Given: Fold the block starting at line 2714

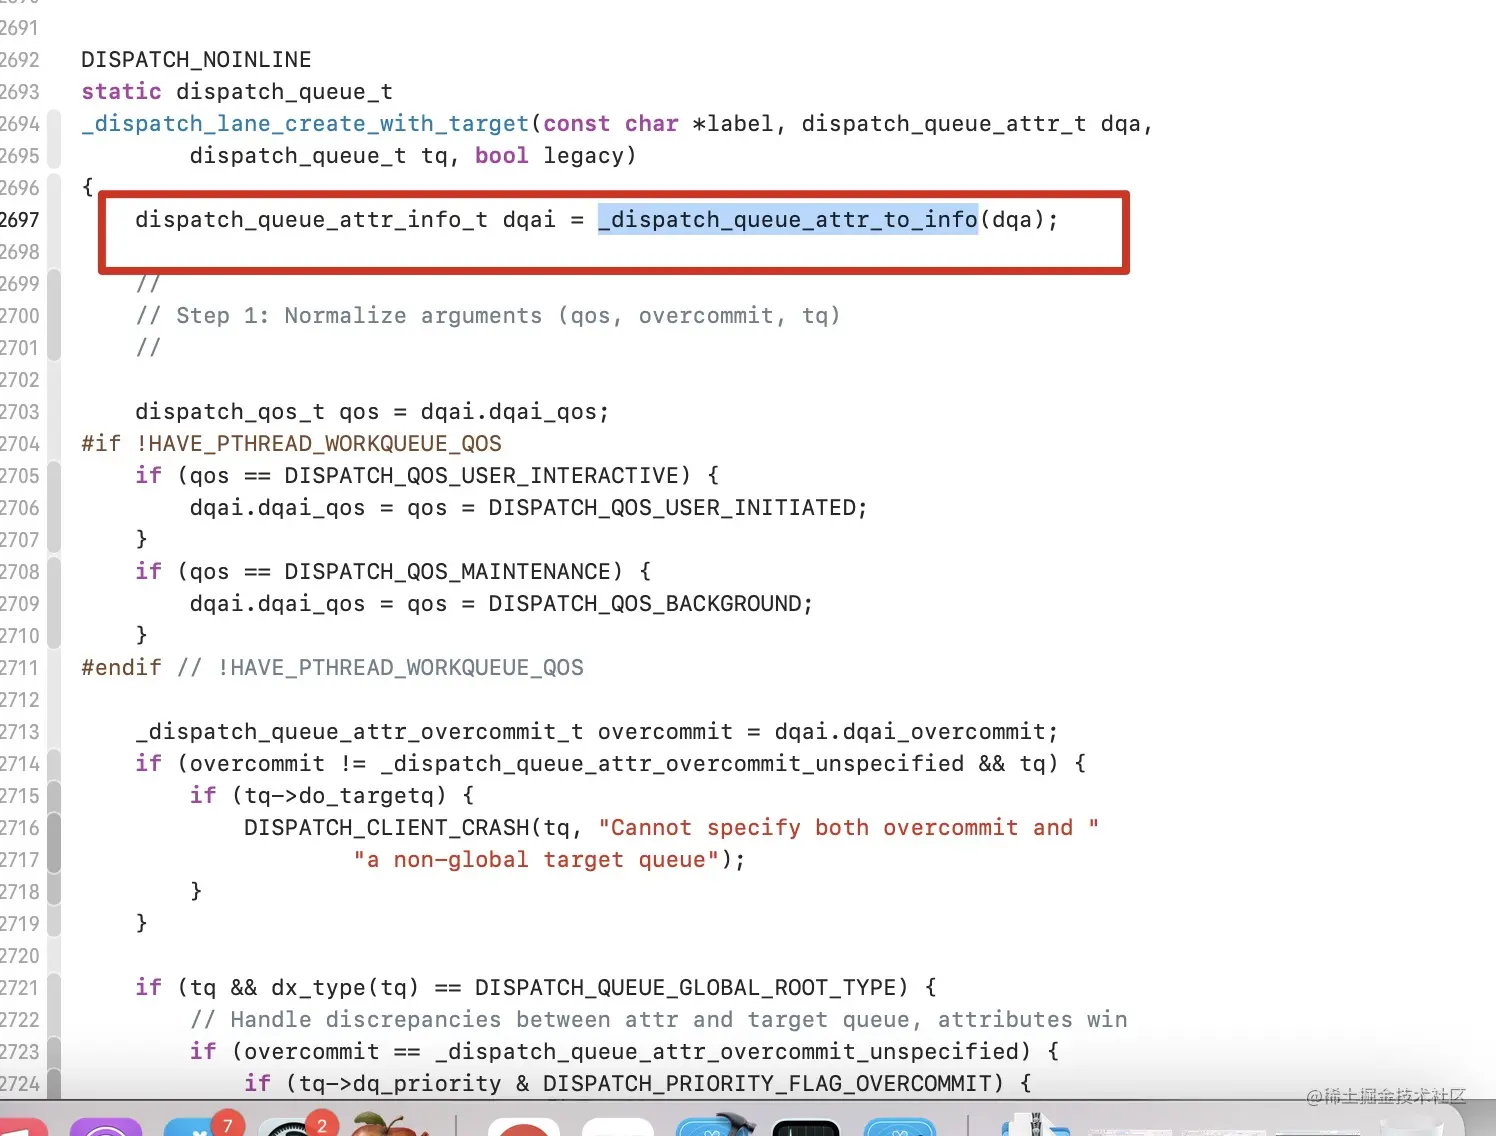Looking at the screenshot, I should 55,763.
